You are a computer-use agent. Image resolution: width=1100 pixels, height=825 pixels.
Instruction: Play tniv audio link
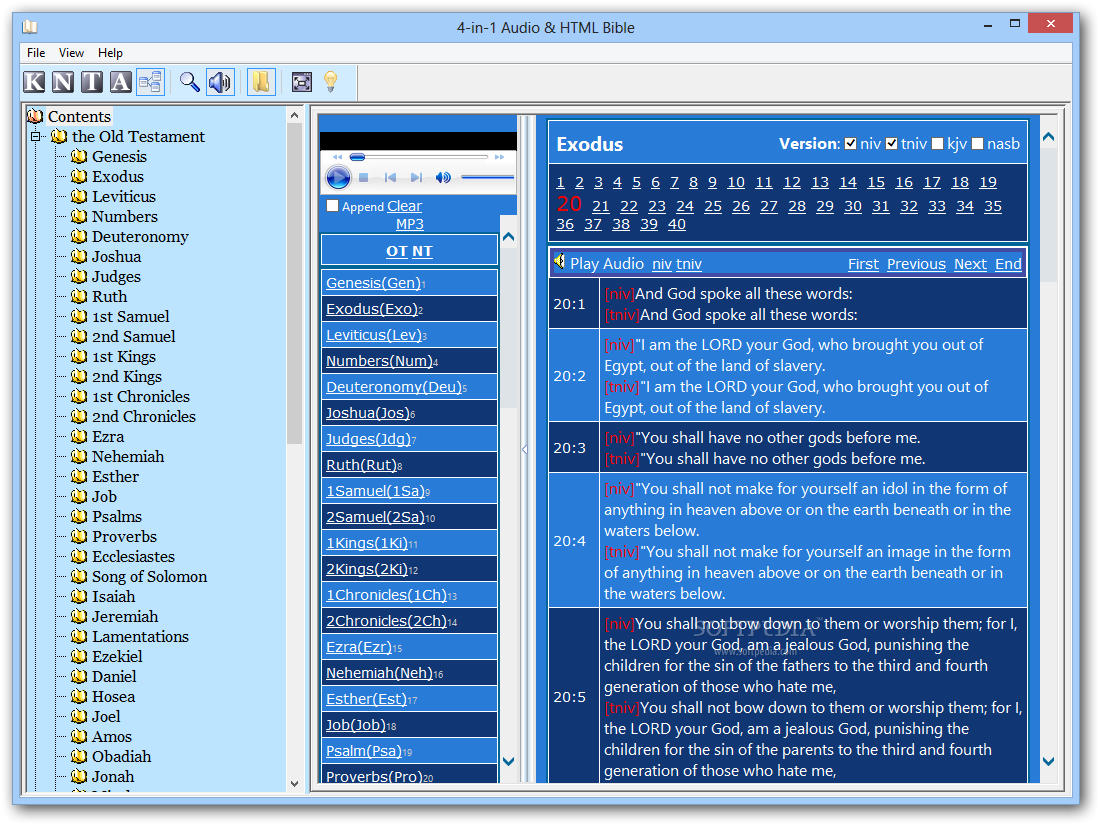(x=689, y=264)
